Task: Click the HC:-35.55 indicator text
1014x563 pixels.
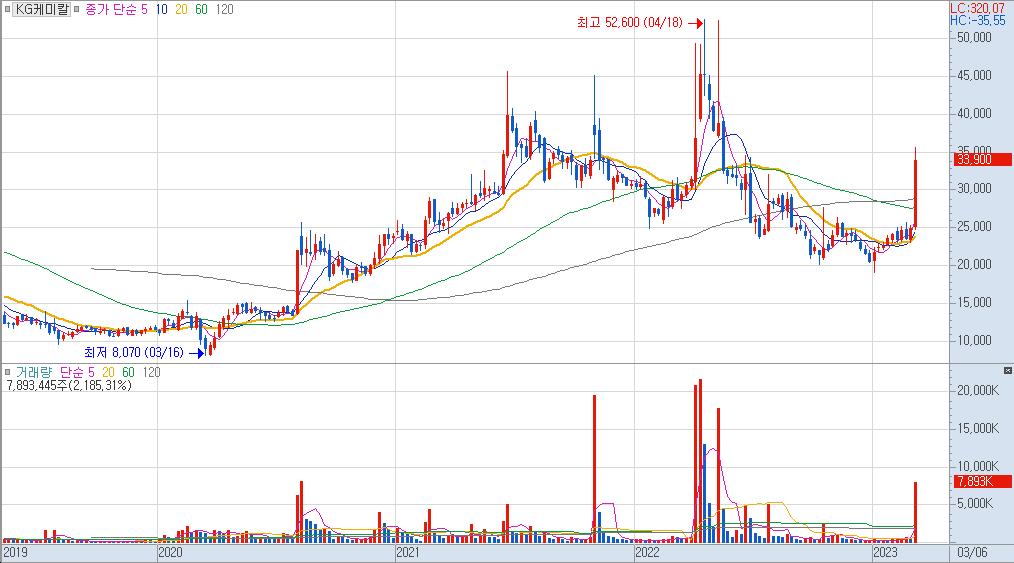Action: pyautogui.click(x=977, y=21)
